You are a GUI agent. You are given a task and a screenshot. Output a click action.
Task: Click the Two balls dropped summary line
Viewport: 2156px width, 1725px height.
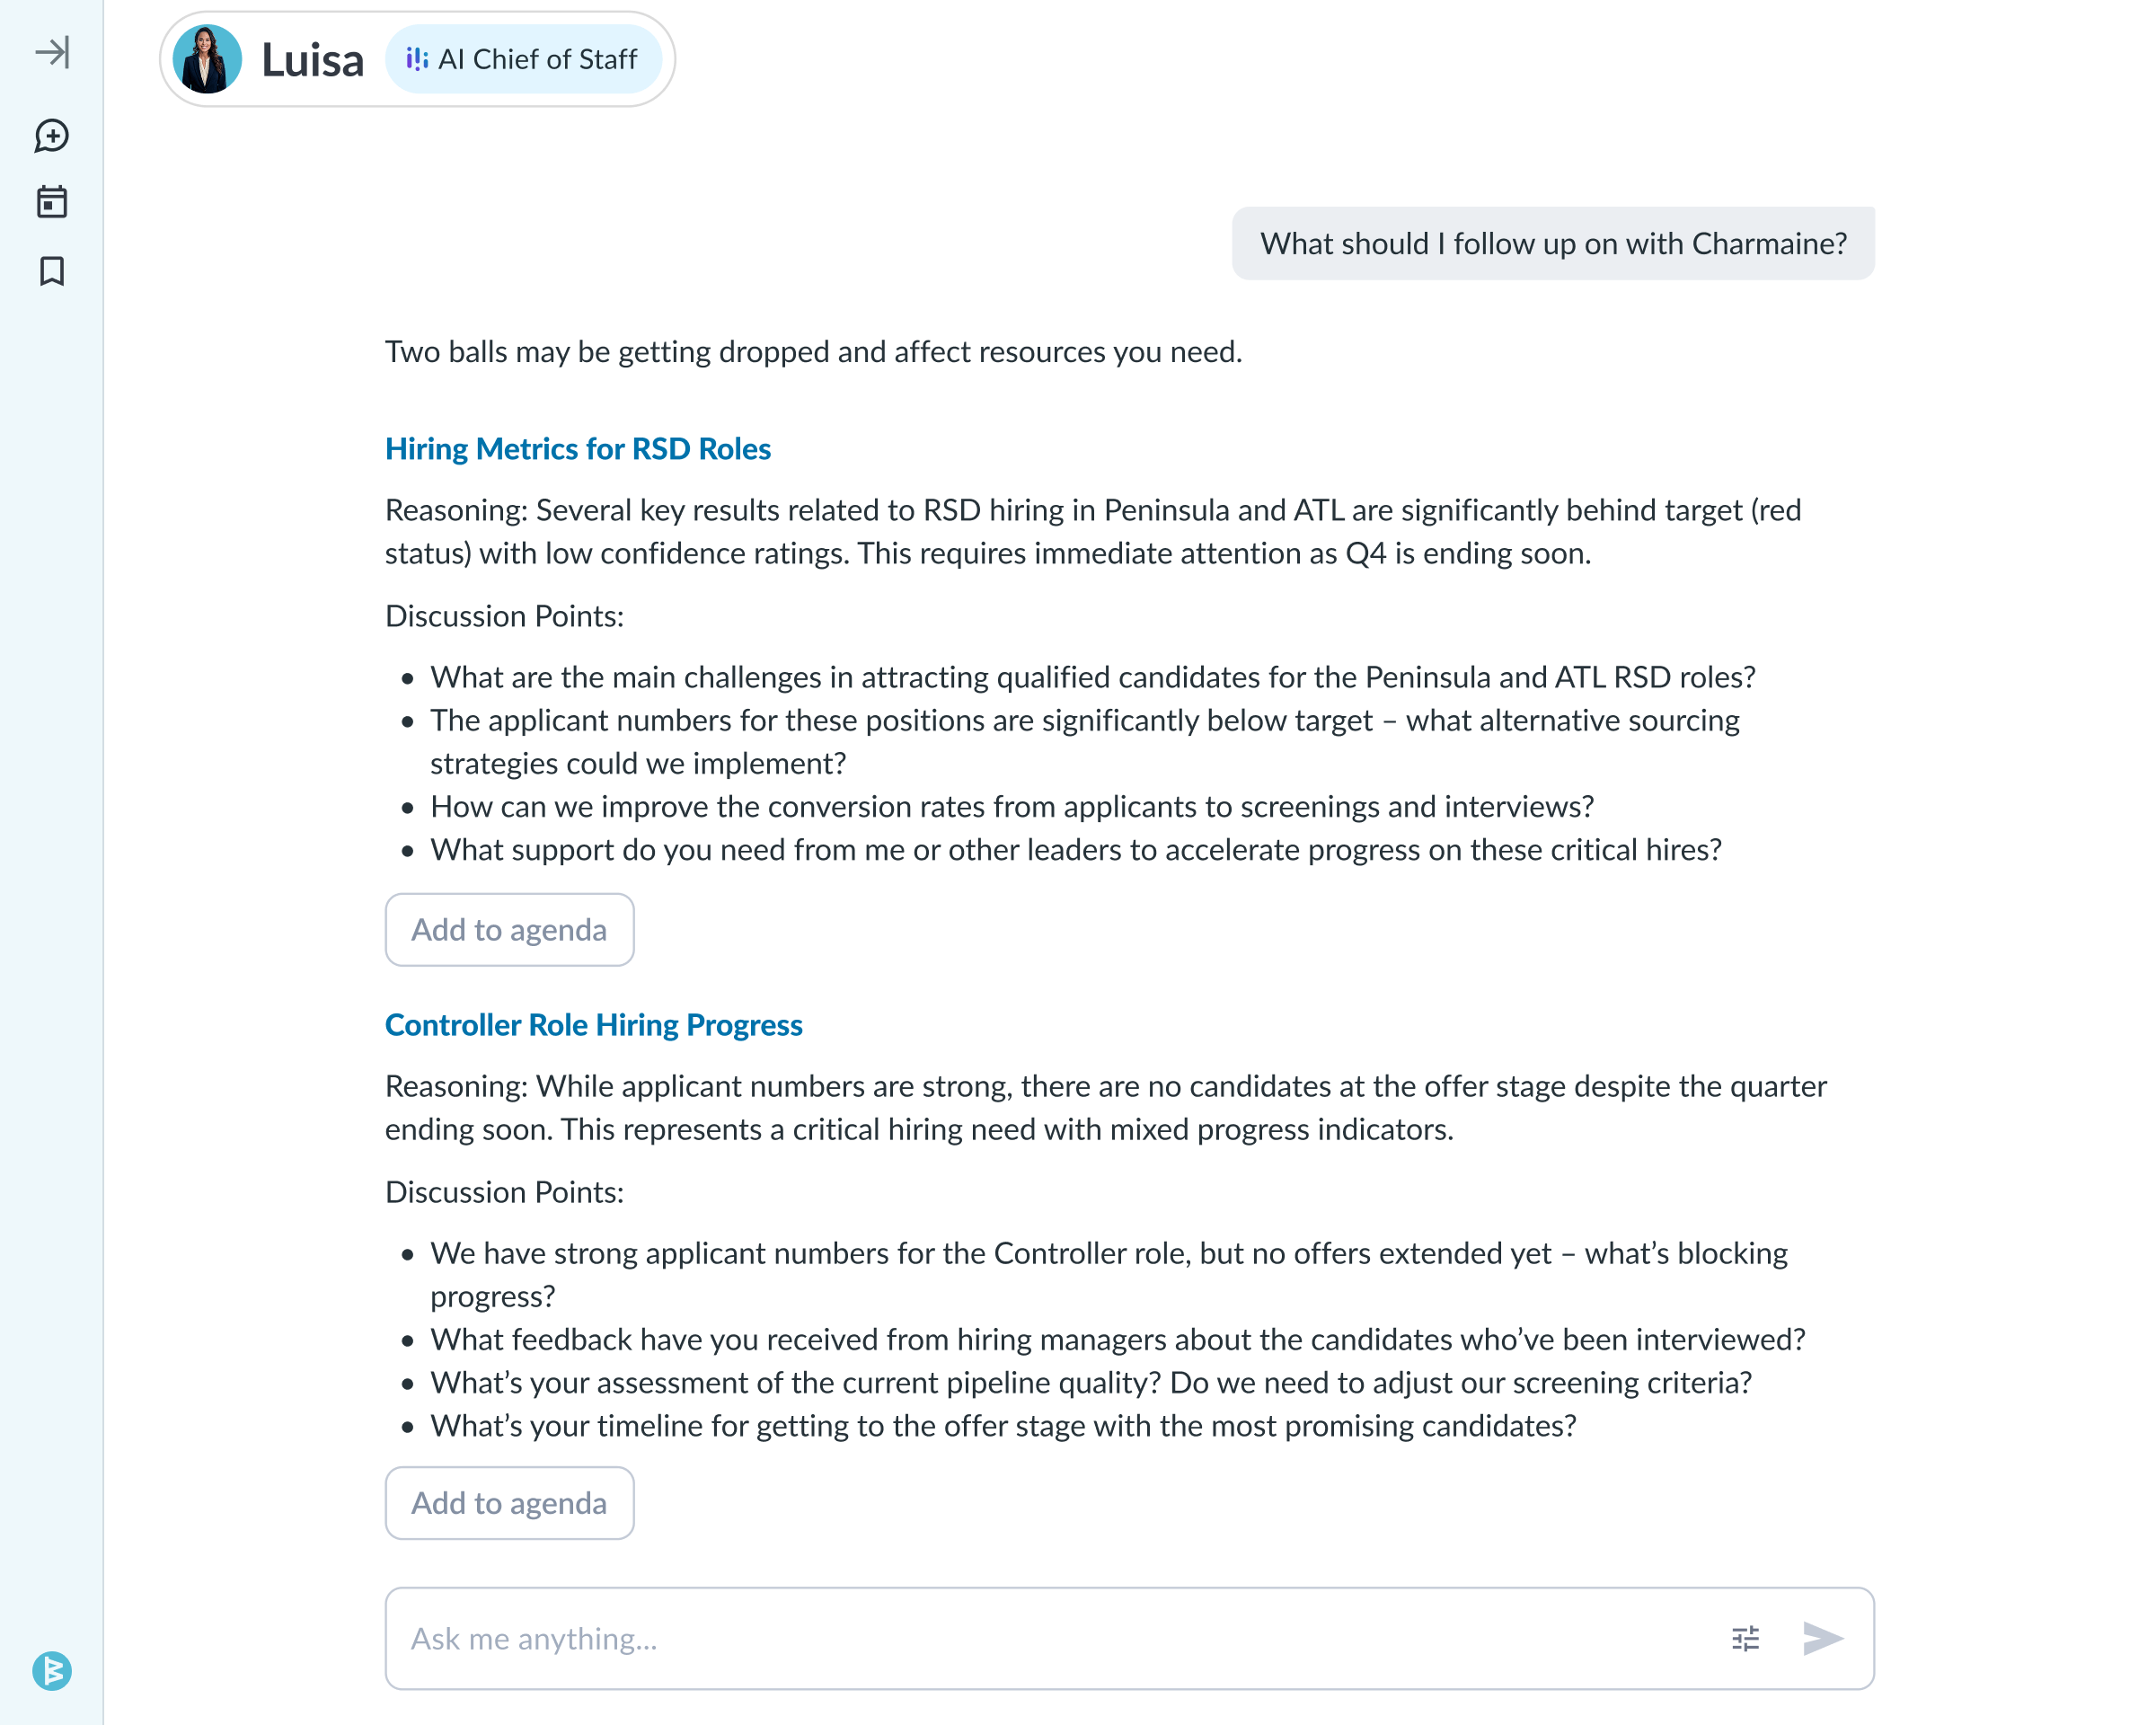813,351
